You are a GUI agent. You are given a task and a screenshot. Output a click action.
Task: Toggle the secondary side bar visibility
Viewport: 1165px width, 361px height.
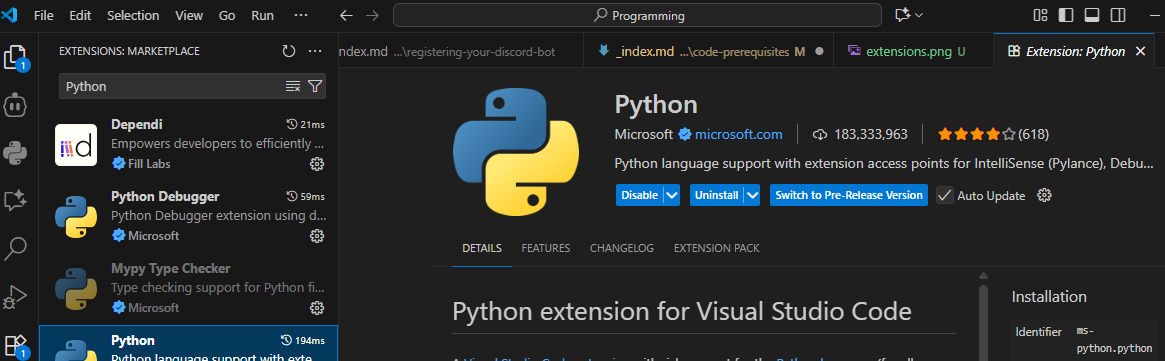click(x=1117, y=15)
